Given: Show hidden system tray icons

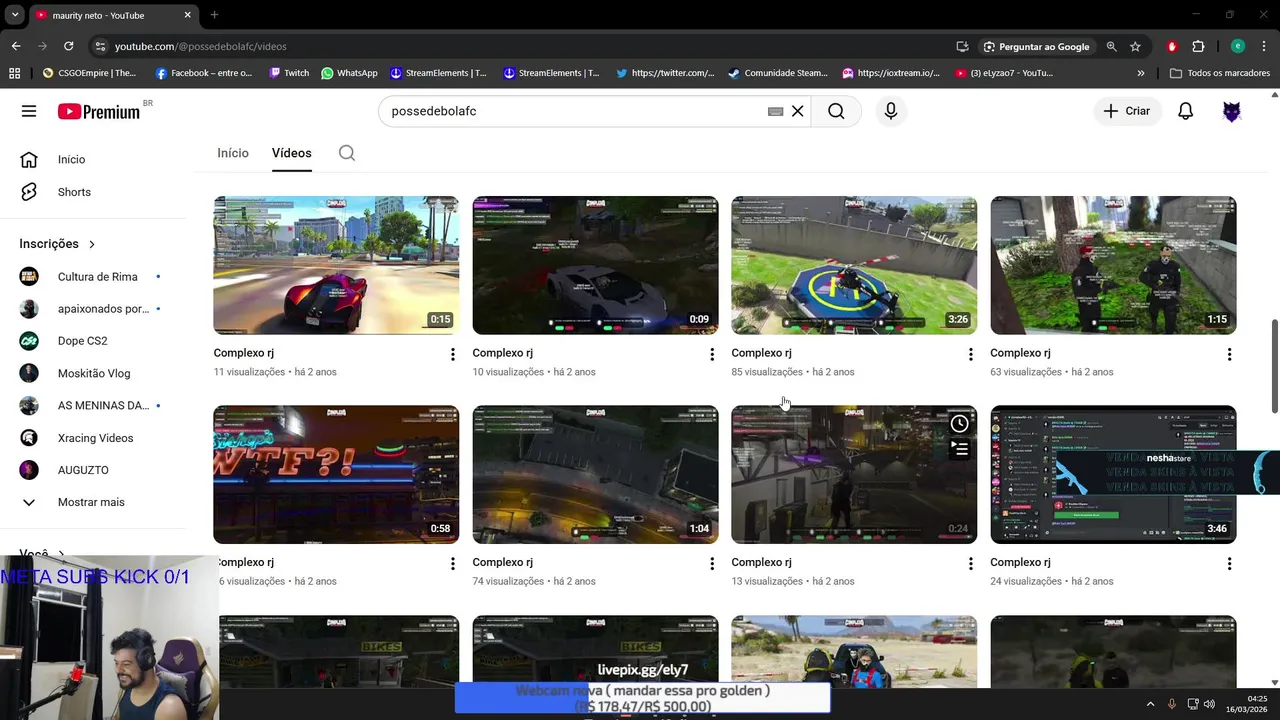Looking at the screenshot, I should pyautogui.click(x=1149, y=704).
